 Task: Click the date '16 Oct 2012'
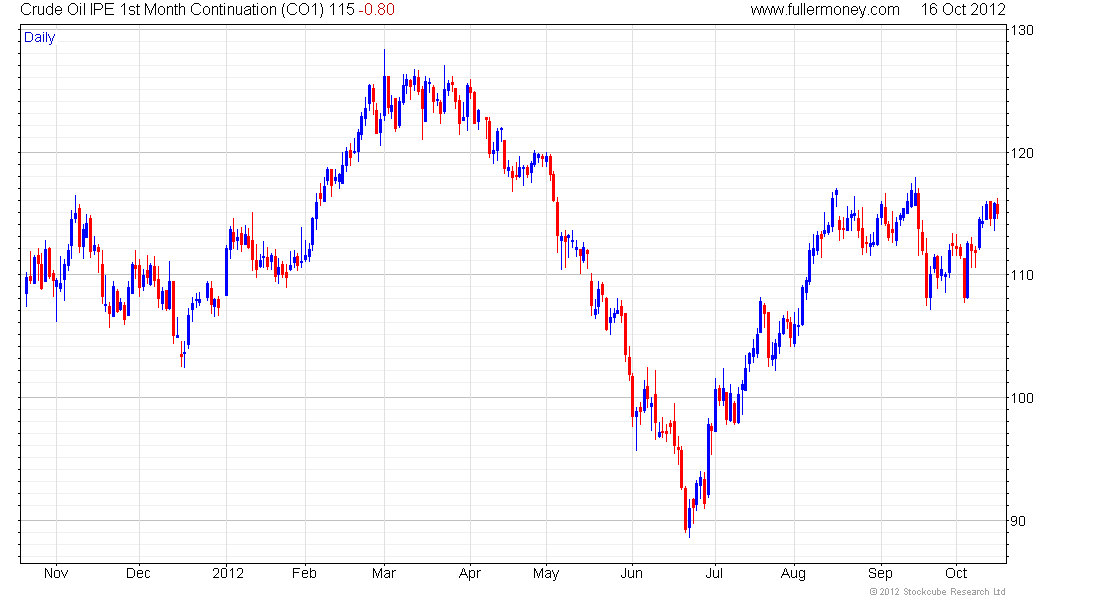coord(963,10)
